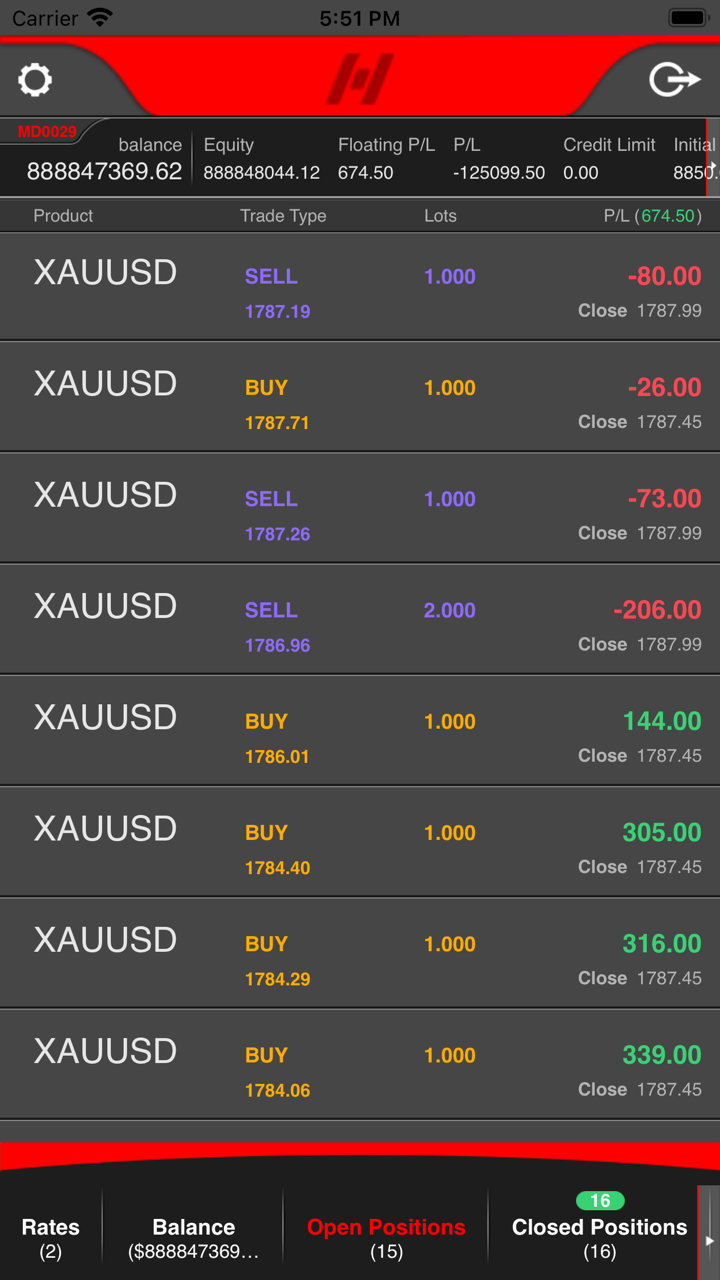Open the Balance tab
720x1280 pixels.
click(194, 1238)
